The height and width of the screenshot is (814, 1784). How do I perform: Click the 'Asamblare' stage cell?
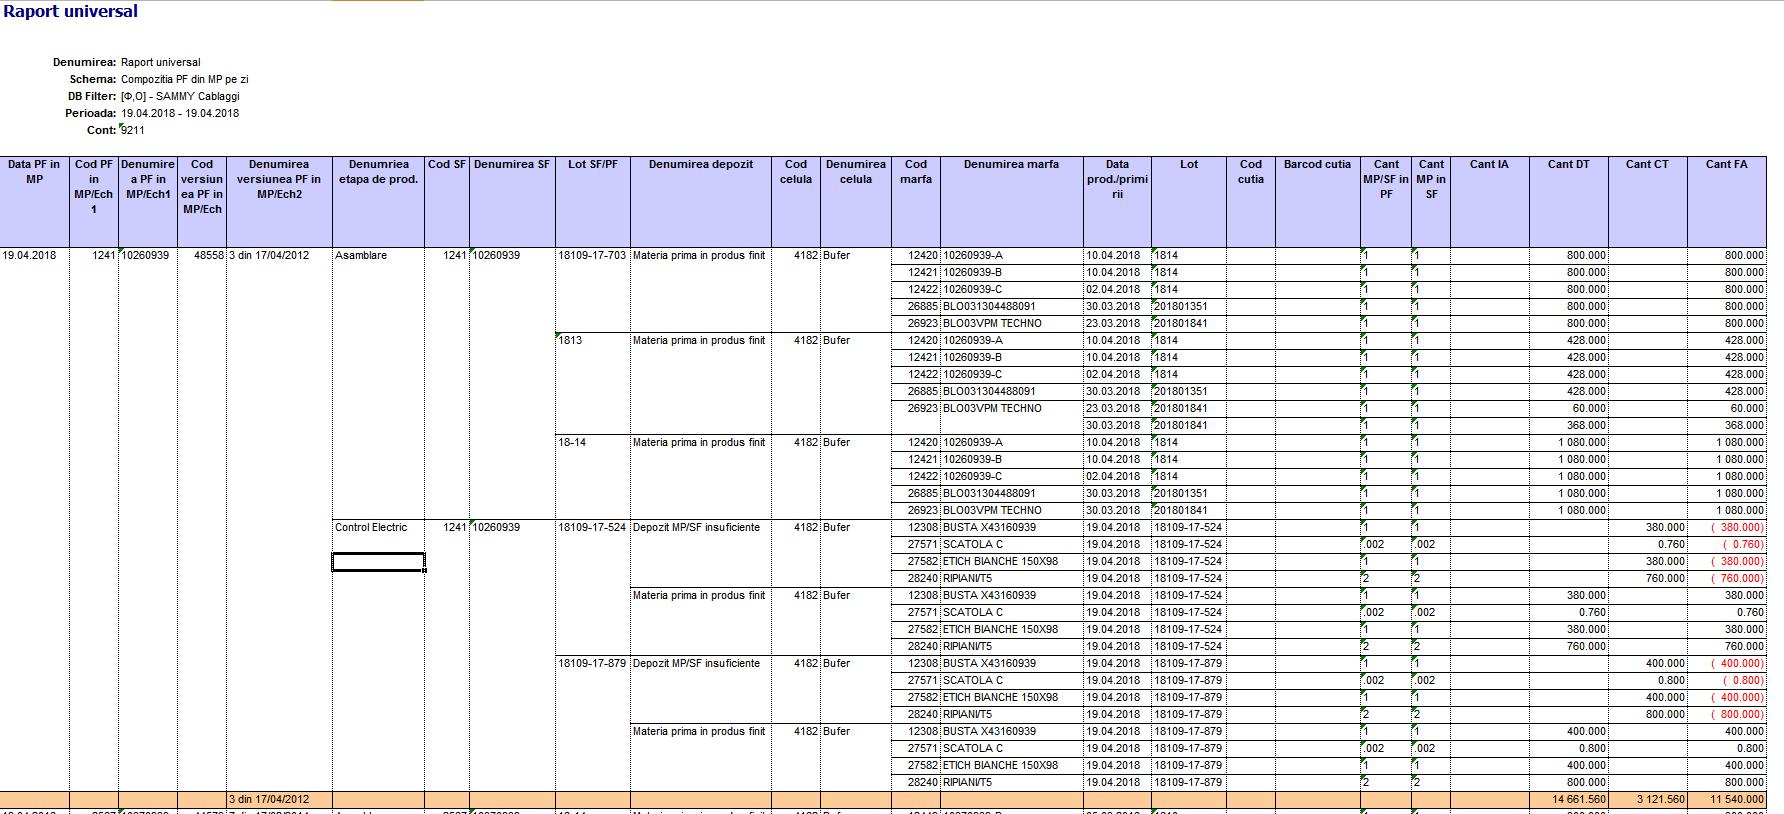(379, 255)
